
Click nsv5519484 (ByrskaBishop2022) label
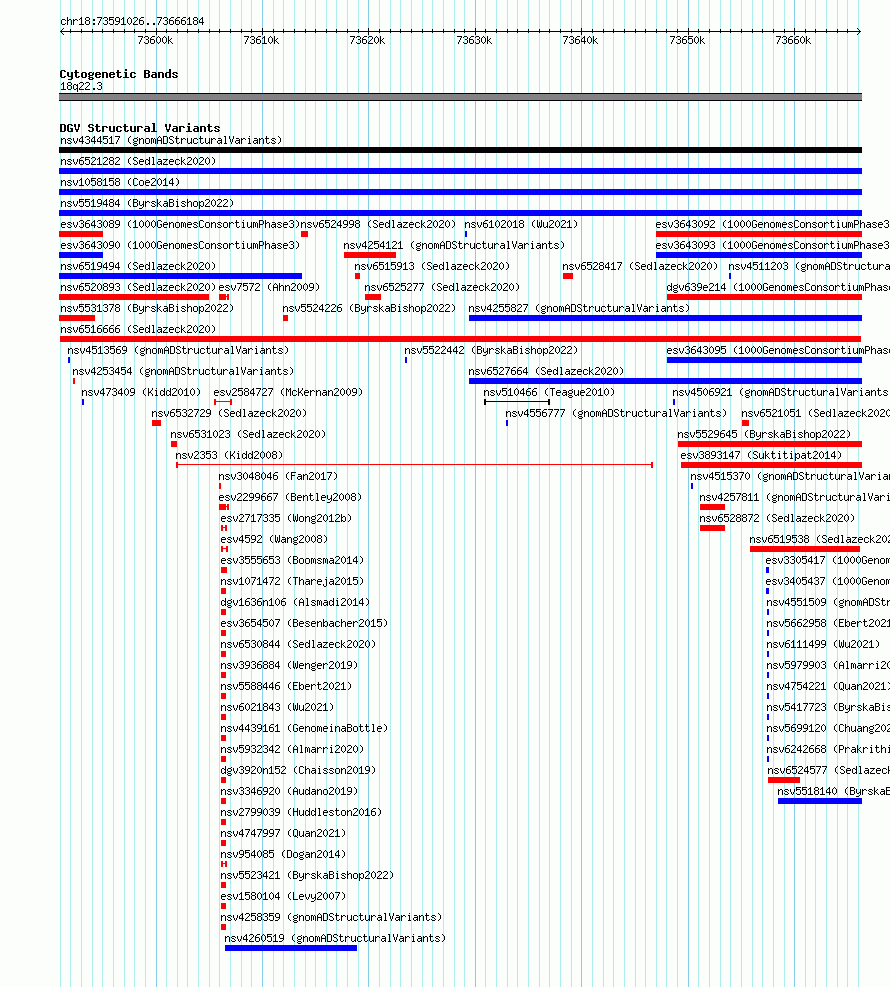pos(147,203)
